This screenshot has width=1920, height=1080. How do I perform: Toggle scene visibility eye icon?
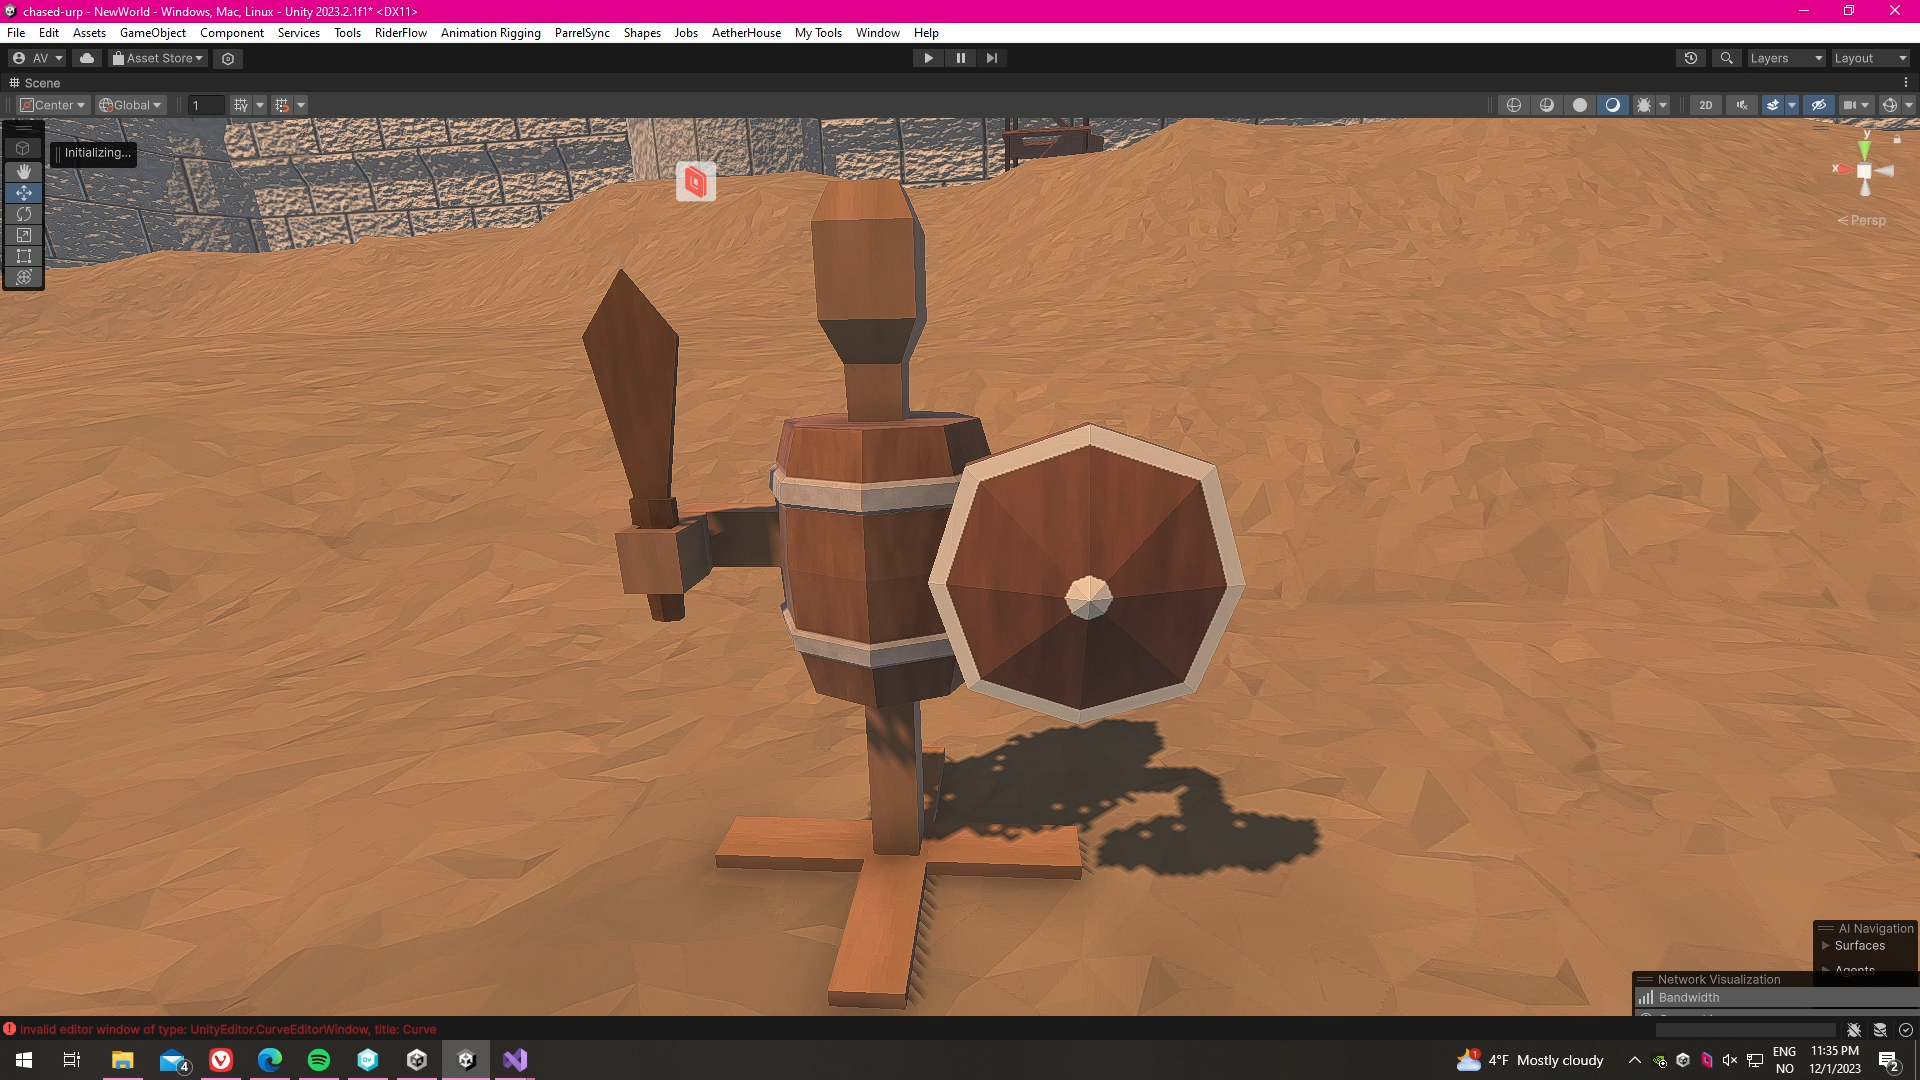(x=1818, y=105)
